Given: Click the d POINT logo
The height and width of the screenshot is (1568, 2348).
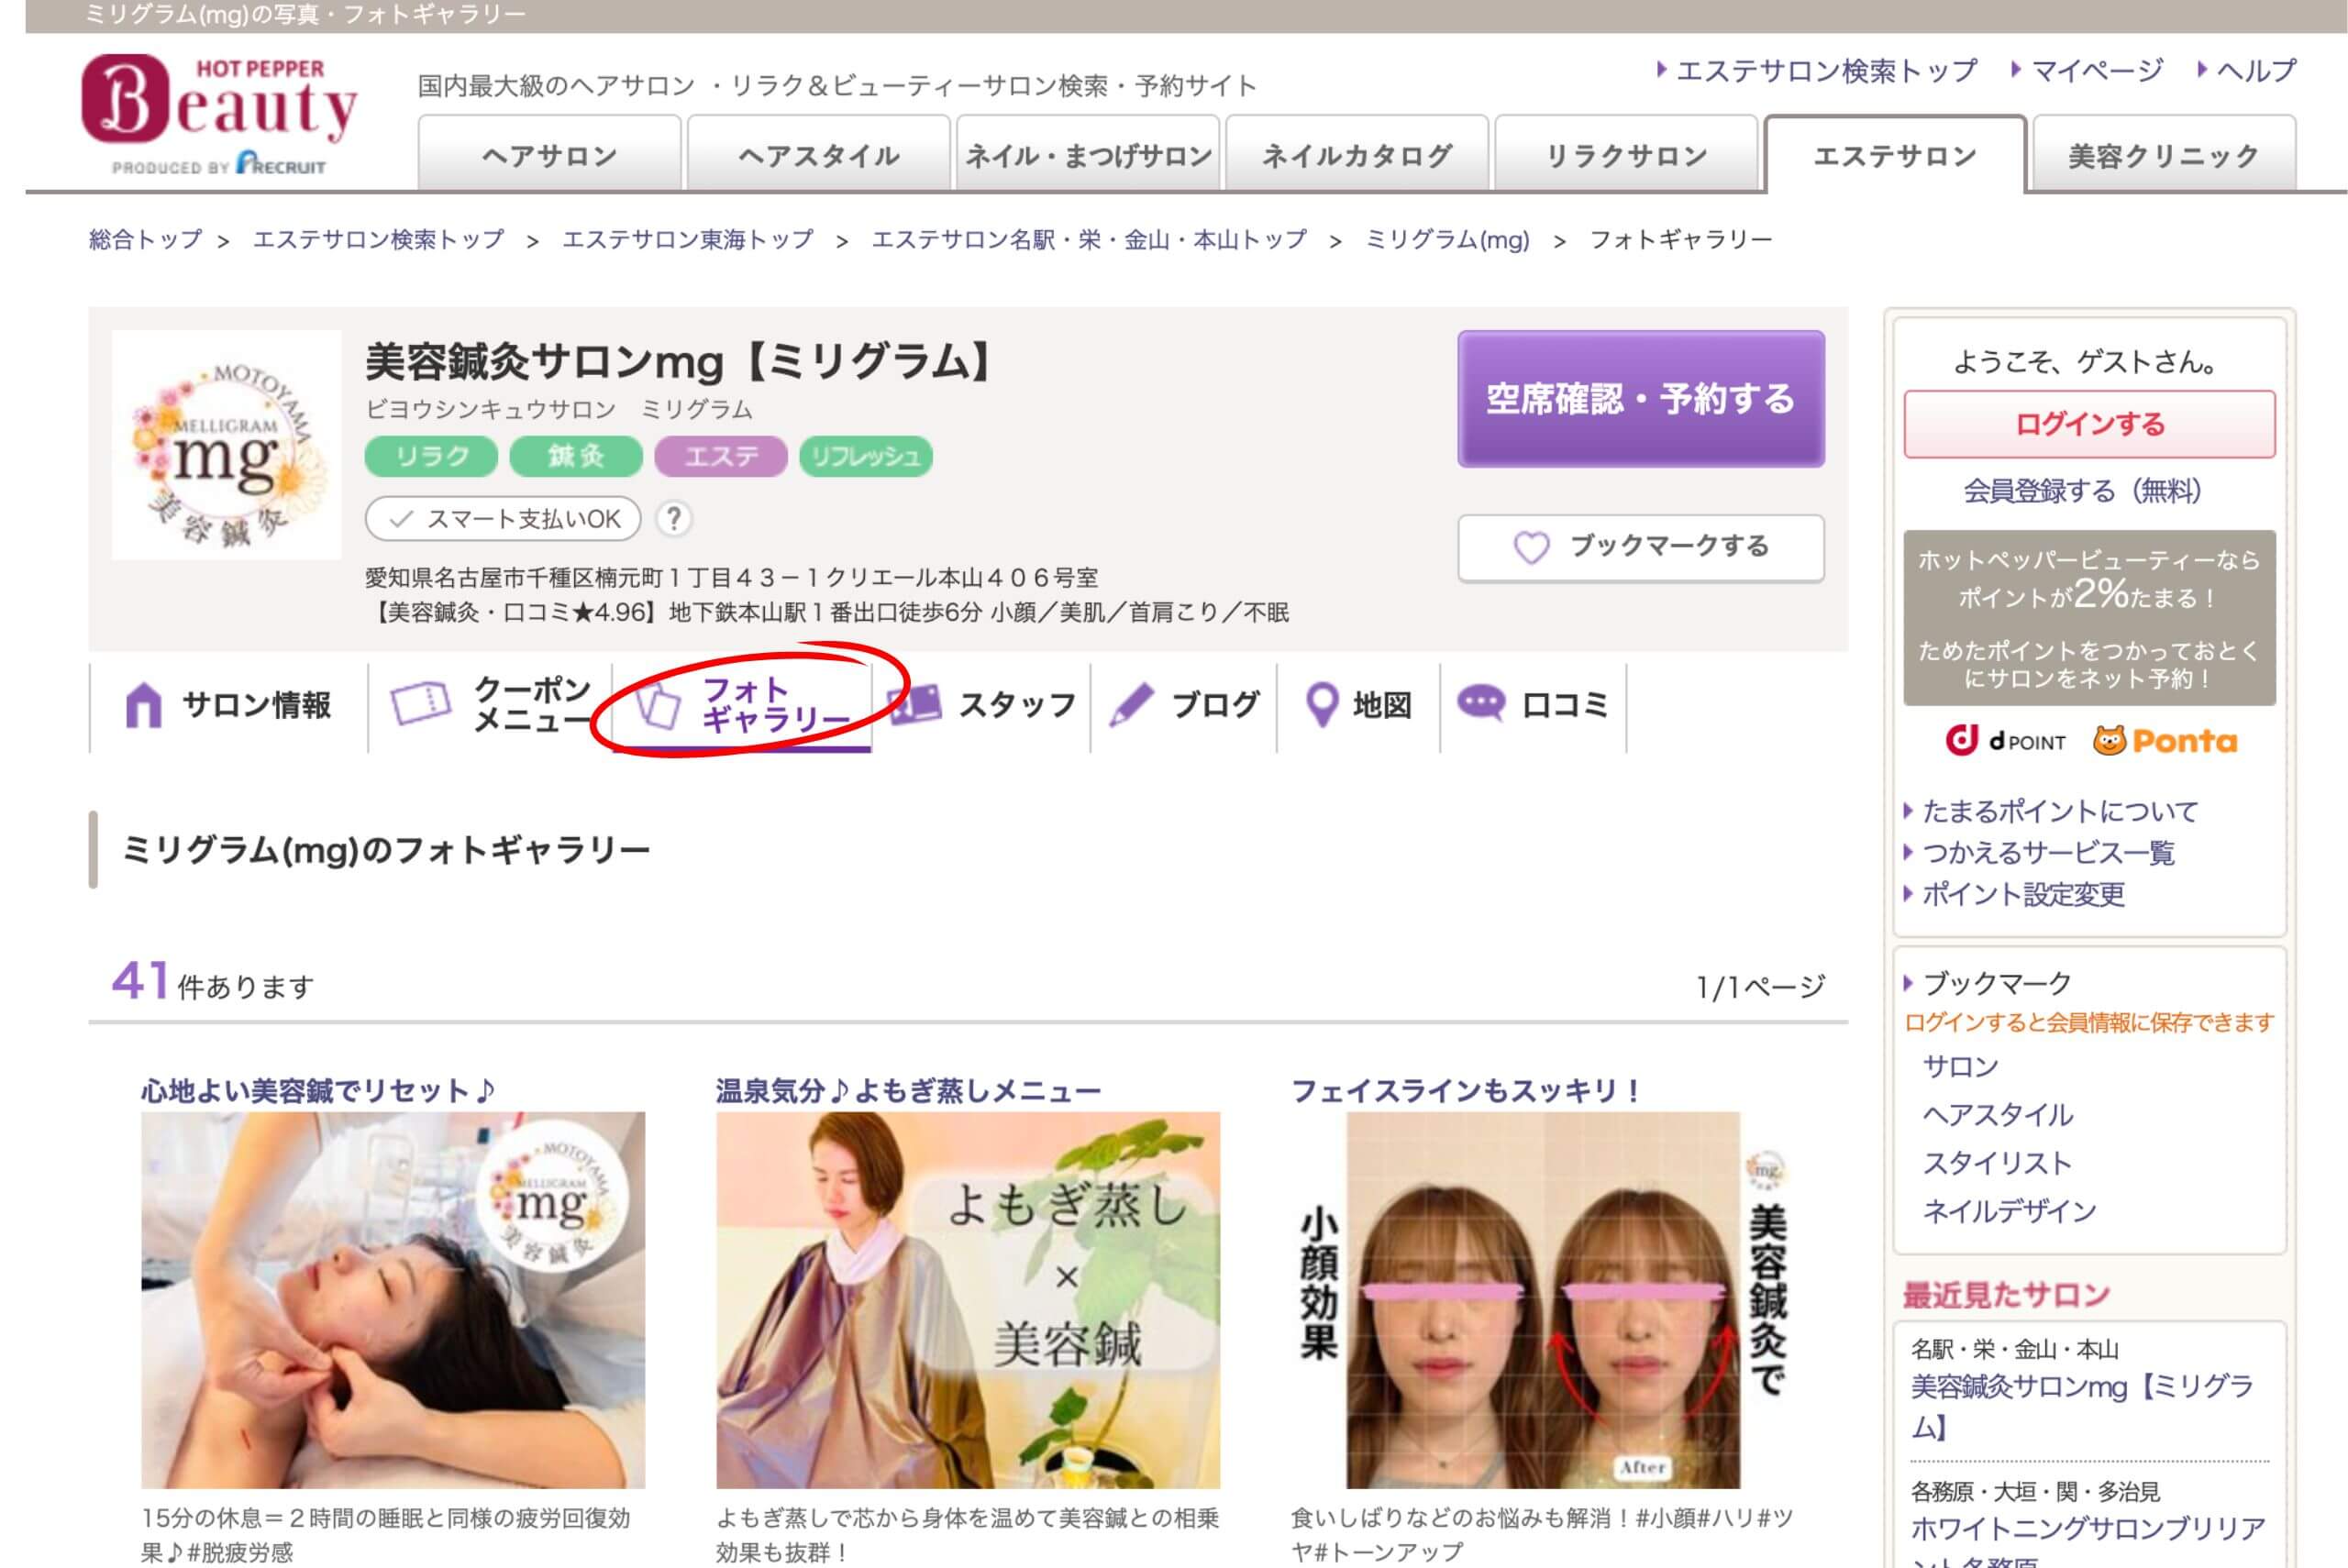Looking at the screenshot, I should click(x=2005, y=741).
